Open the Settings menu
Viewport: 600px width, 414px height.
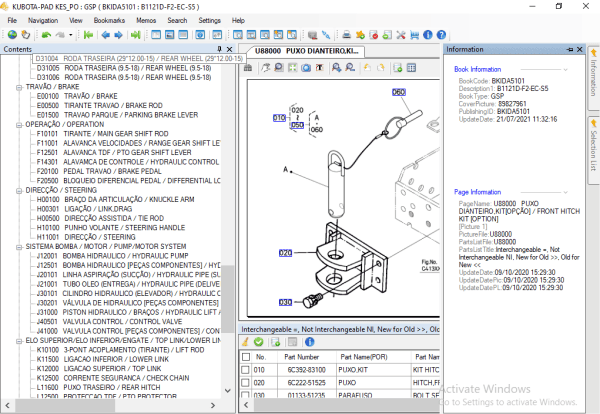coord(209,20)
